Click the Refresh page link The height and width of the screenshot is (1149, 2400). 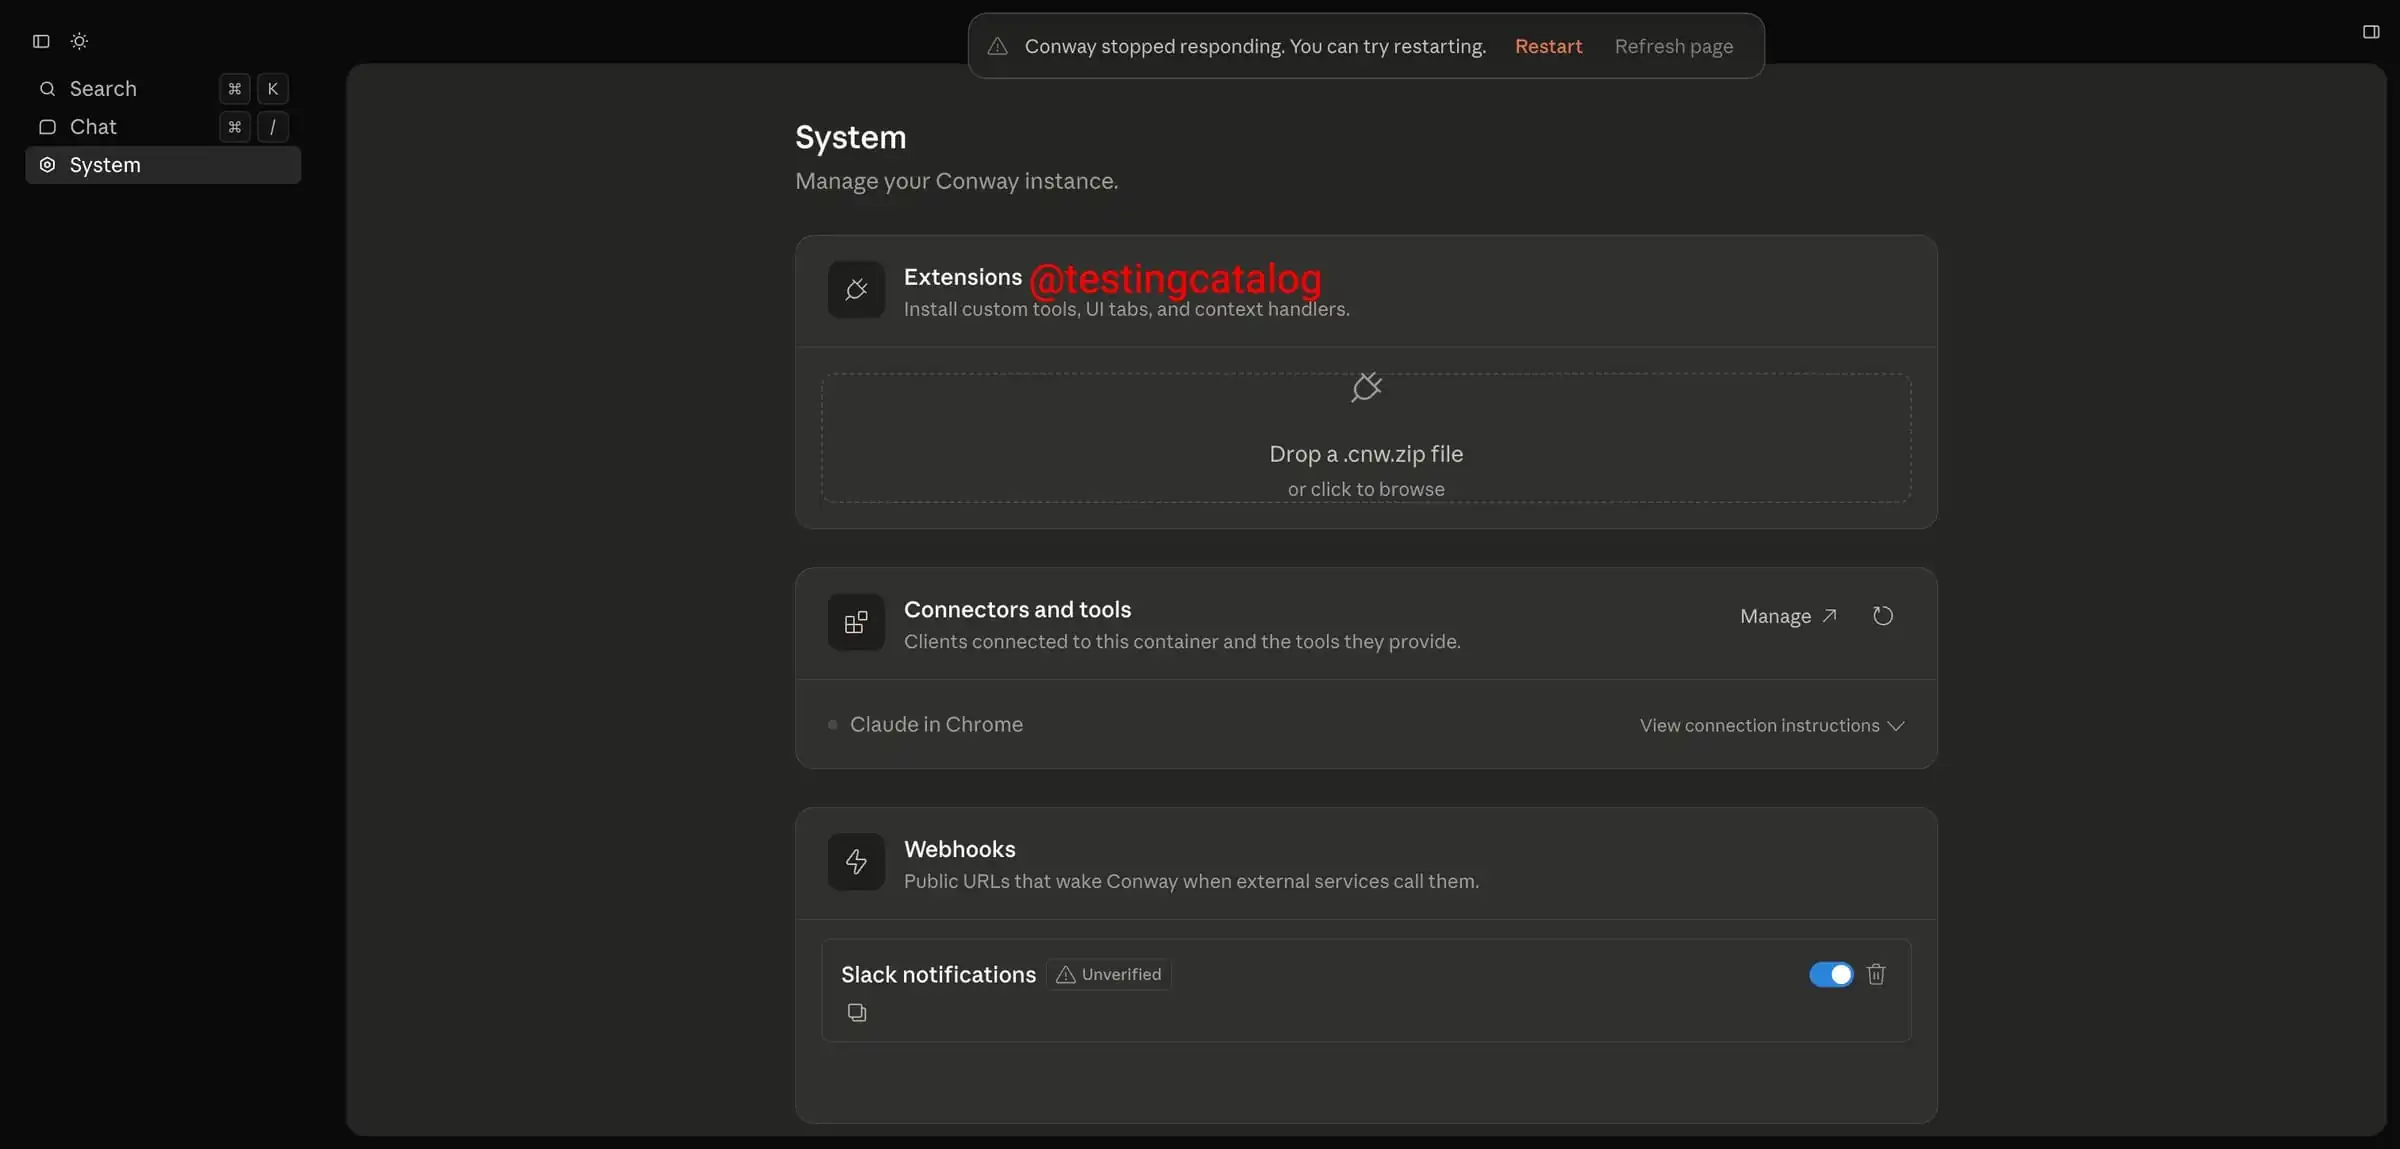pyautogui.click(x=1673, y=46)
